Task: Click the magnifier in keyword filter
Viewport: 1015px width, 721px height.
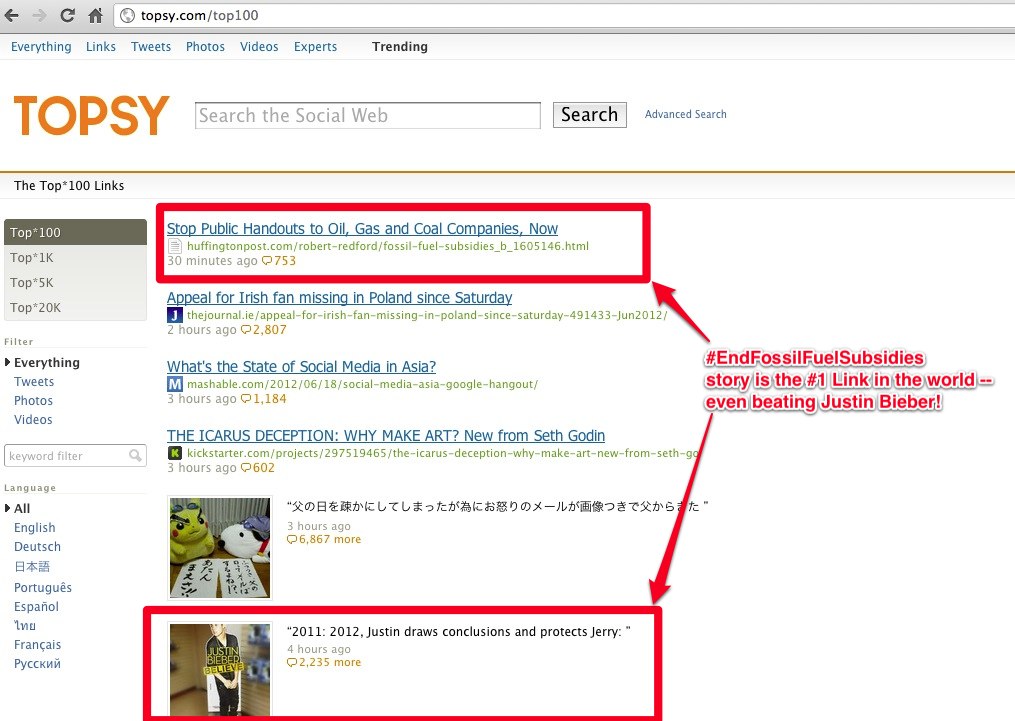Action: coord(135,456)
